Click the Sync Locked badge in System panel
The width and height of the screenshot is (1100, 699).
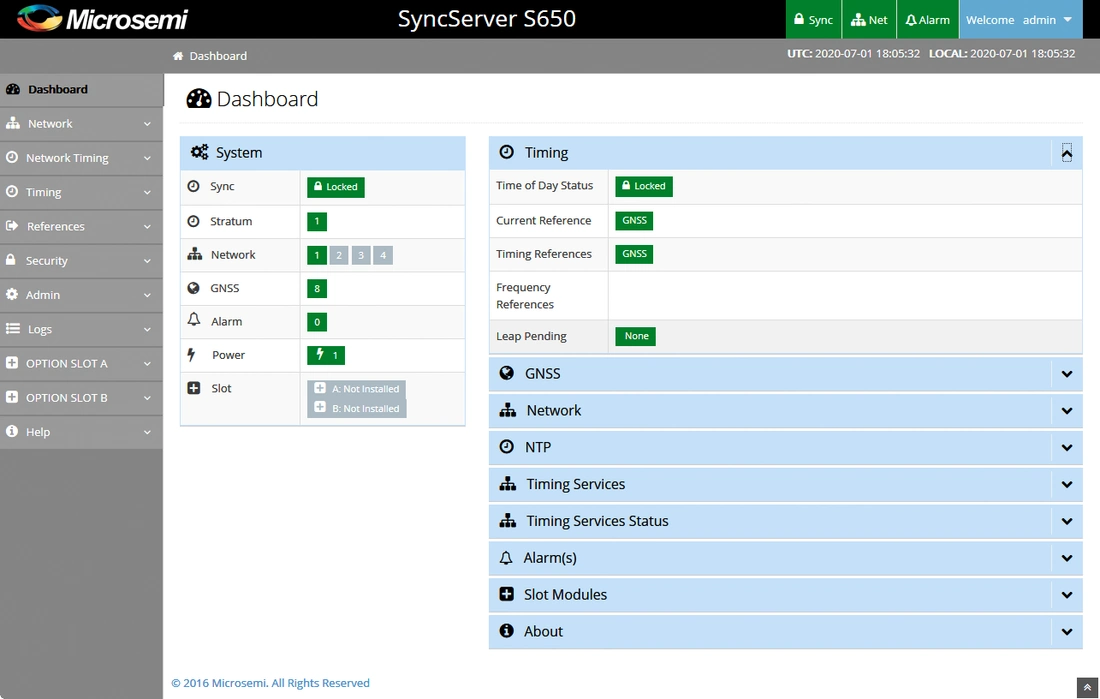click(335, 187)
